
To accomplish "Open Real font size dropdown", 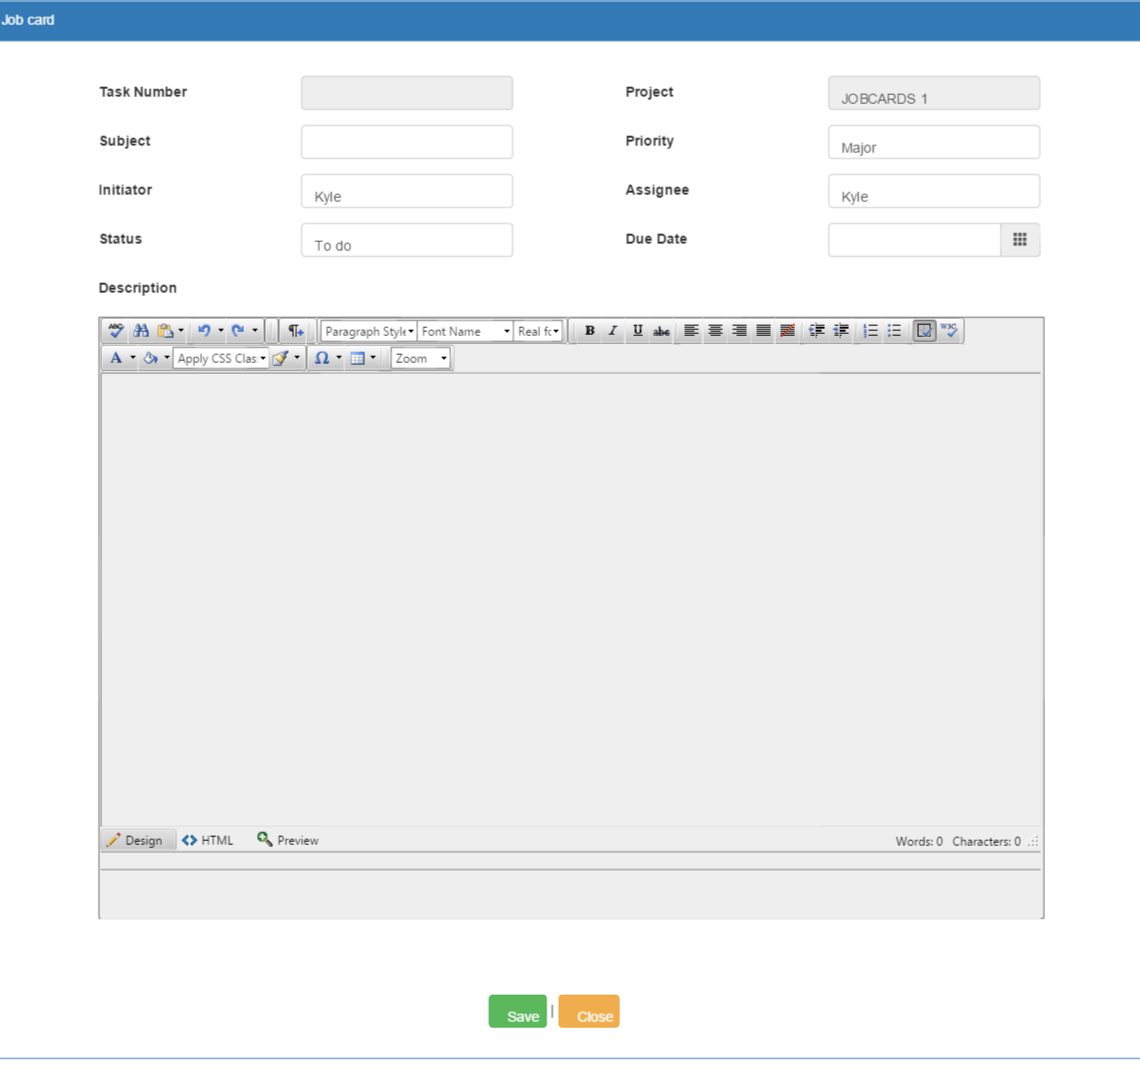I will [x=538, y=332].
